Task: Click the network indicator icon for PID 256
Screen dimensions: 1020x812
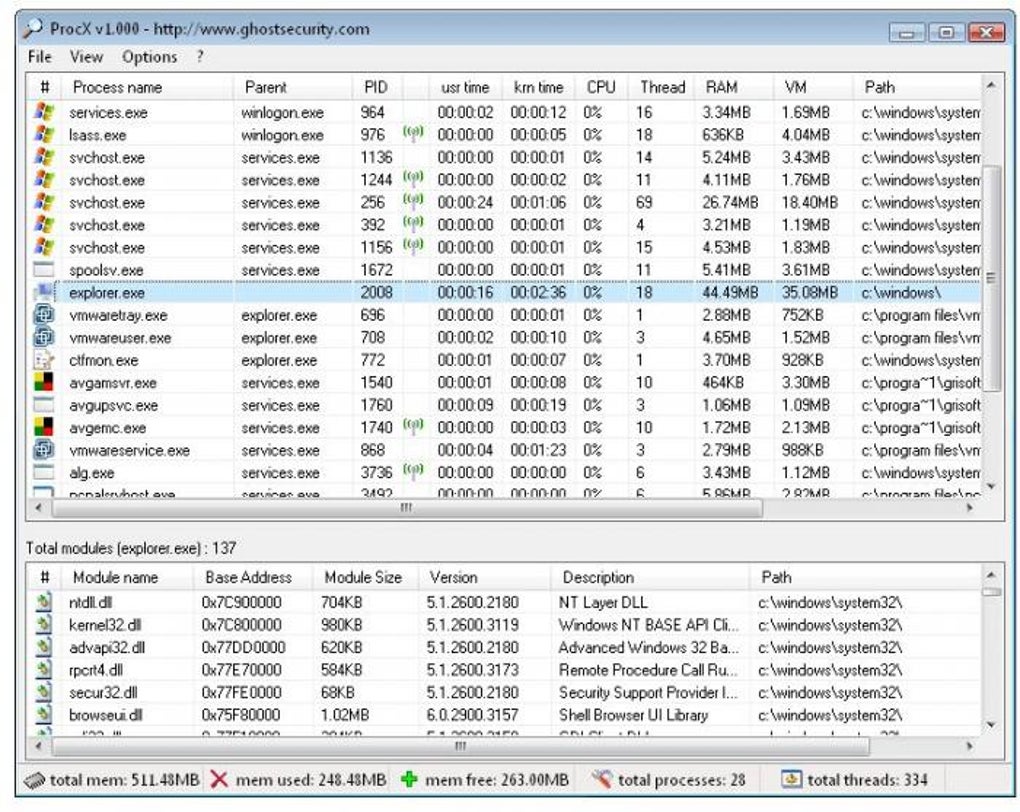Action: tap(413, 200)
